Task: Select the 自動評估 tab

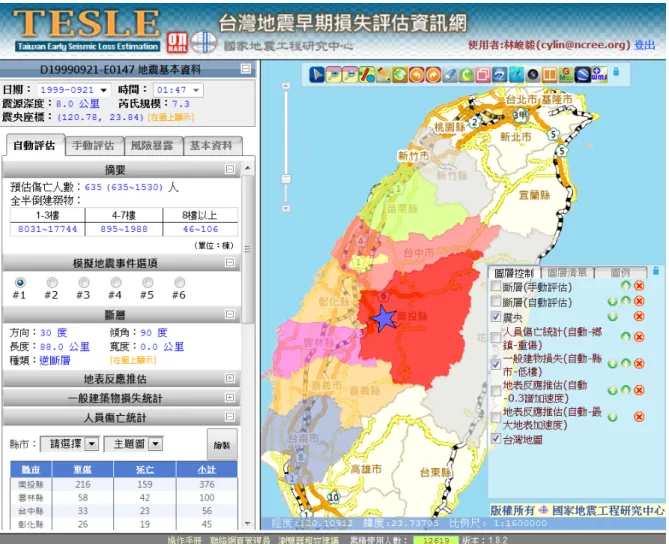Action: [34, 145]
